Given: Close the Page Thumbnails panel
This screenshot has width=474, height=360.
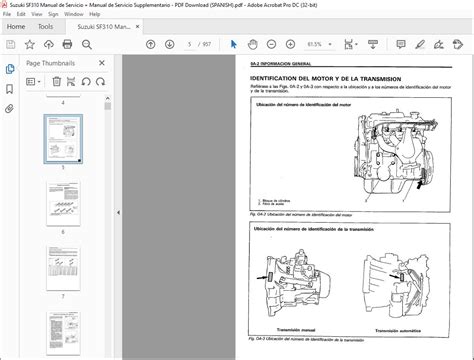Looking at the screenshot, I should (x=102, y=63).
